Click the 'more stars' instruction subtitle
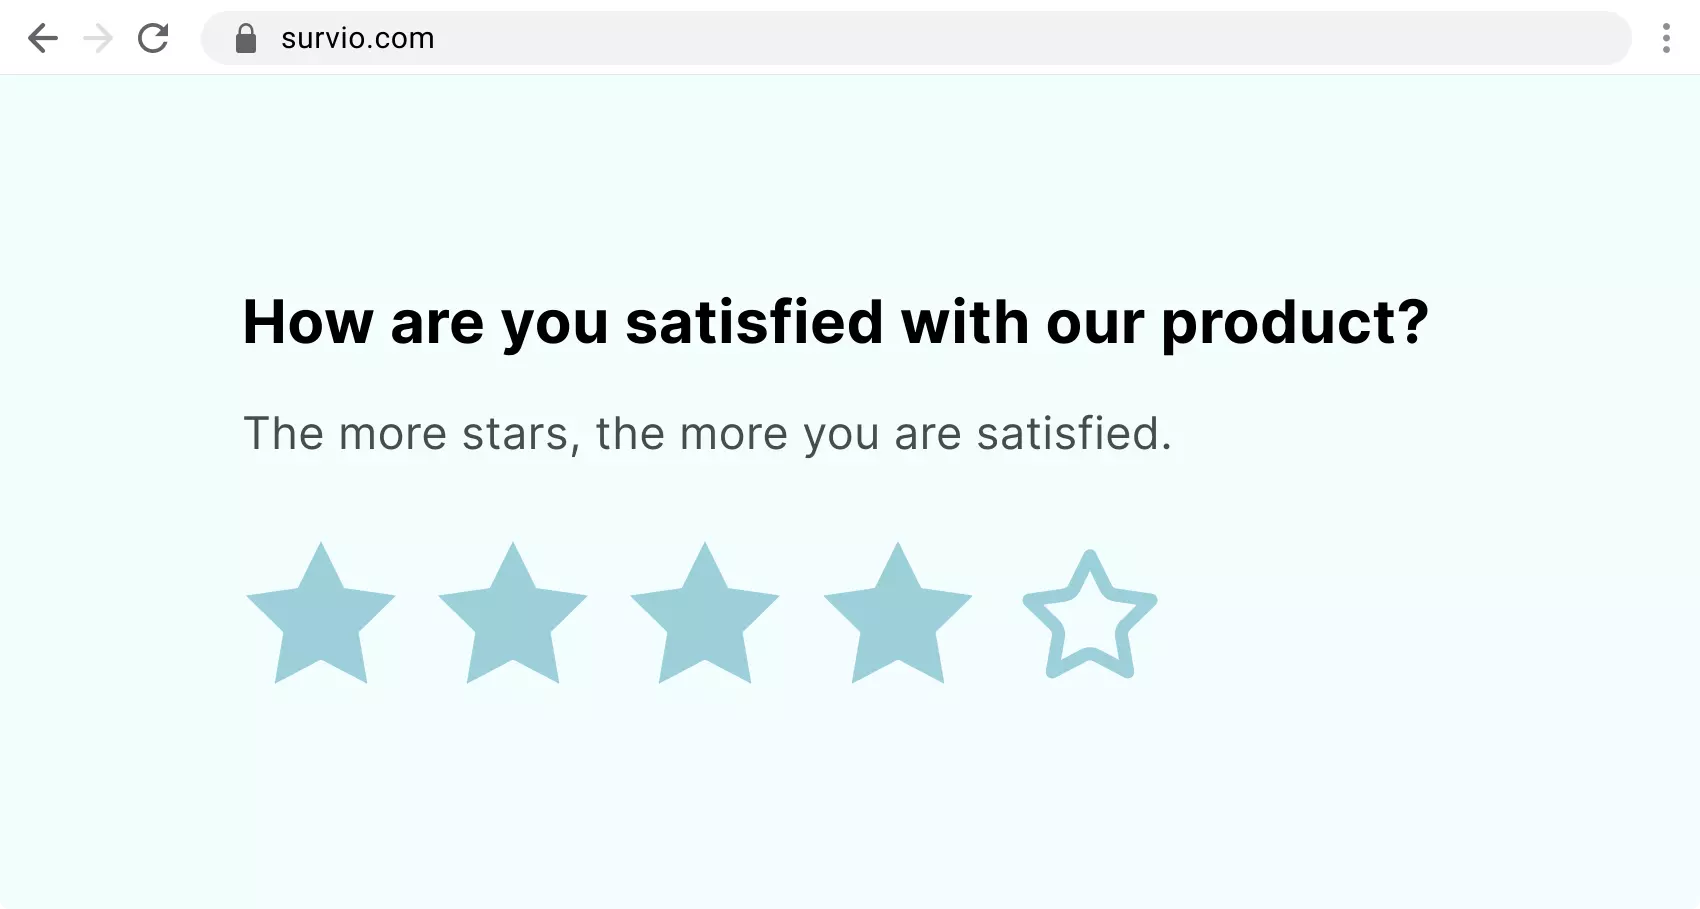This screenshot has width=1700, height=909. (x=707, y=433)
